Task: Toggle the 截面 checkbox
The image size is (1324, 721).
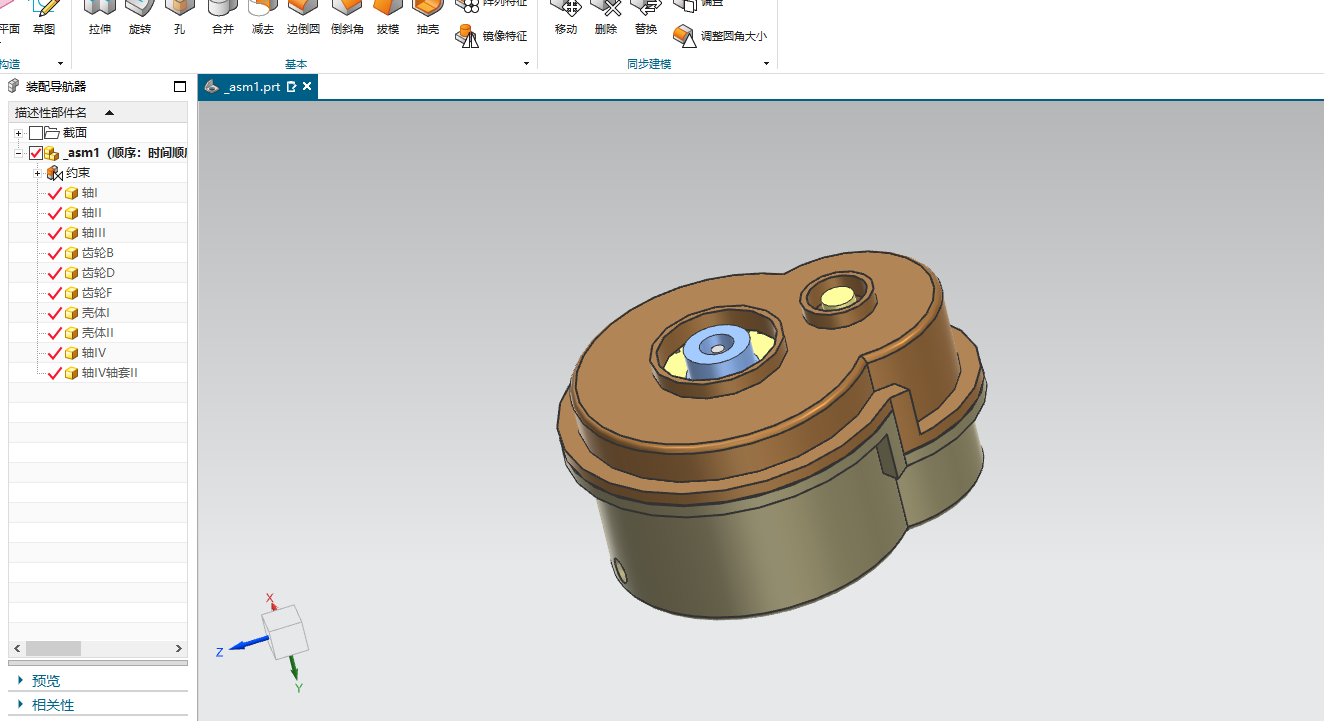Action: (36, 133)
